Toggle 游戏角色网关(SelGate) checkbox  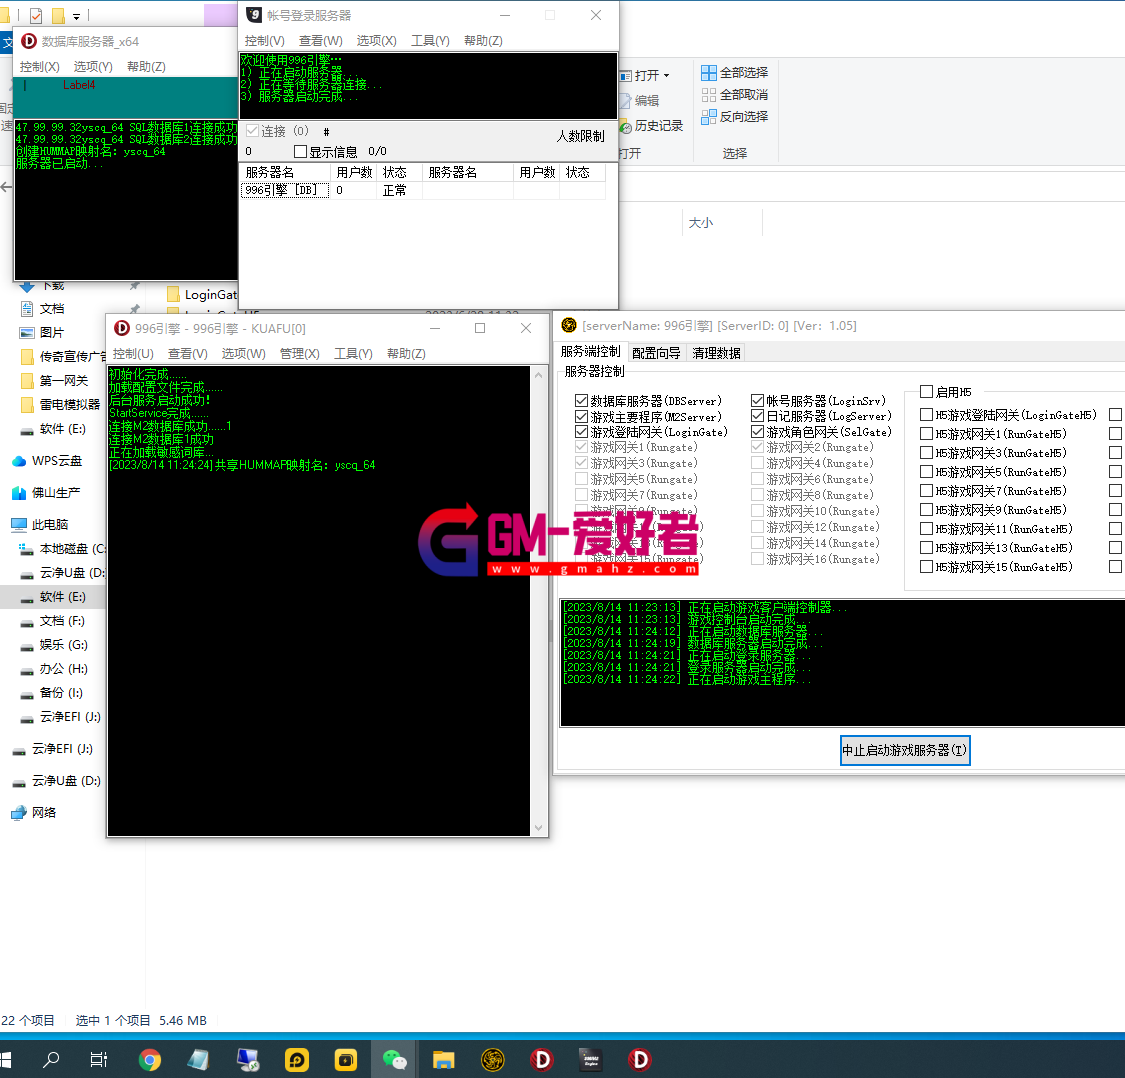pyautogui.click(x=757, y=431)
